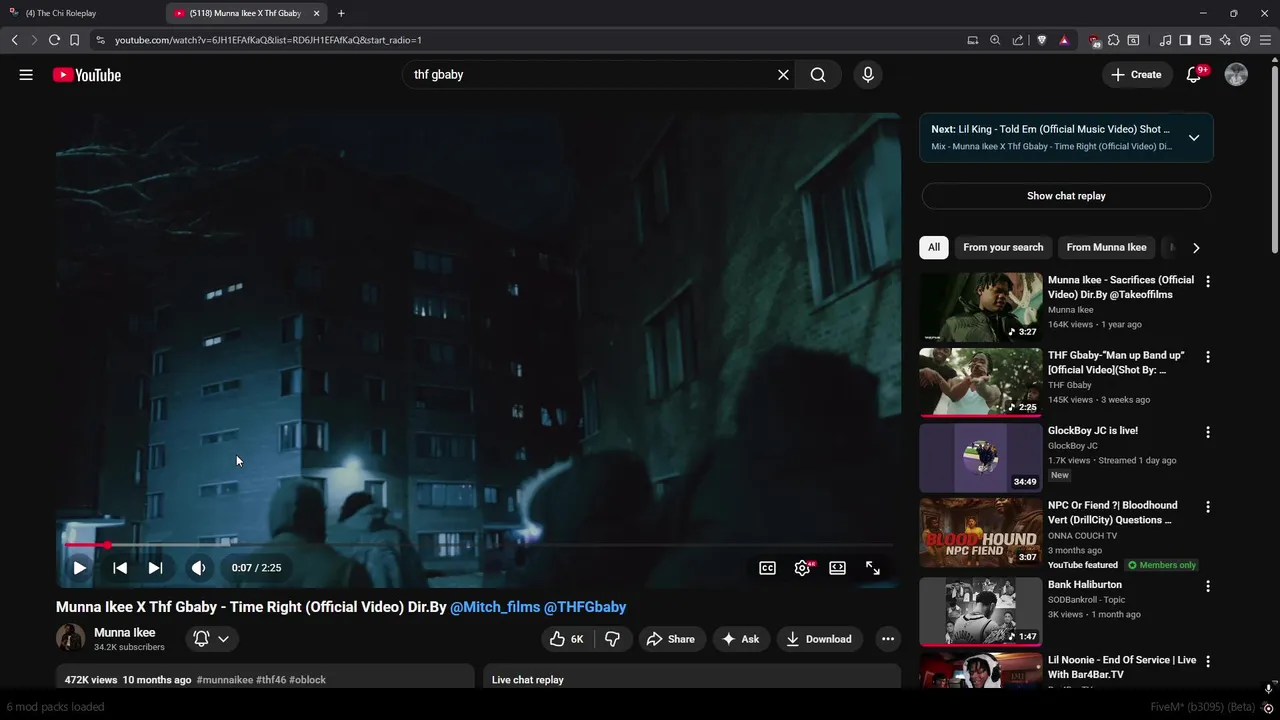Image resolution: width=1280 pixels, height=720 pixels.
Task: Open the extensions puzzle icon
Action: tap(1113, 40)
